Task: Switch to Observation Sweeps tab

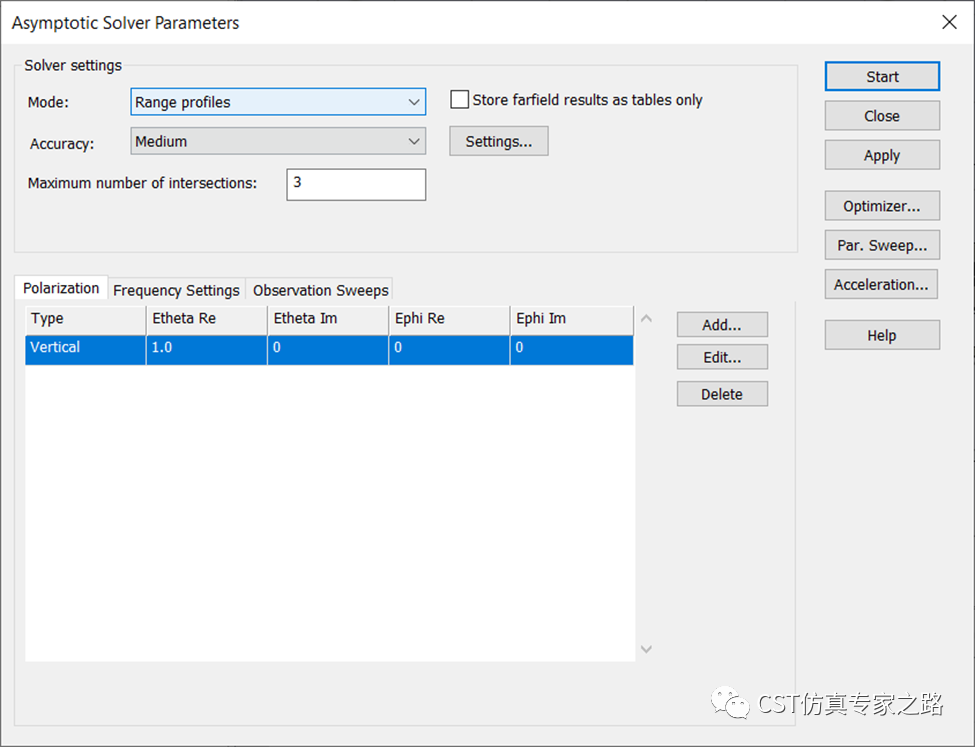Action: tap(320, 290)
